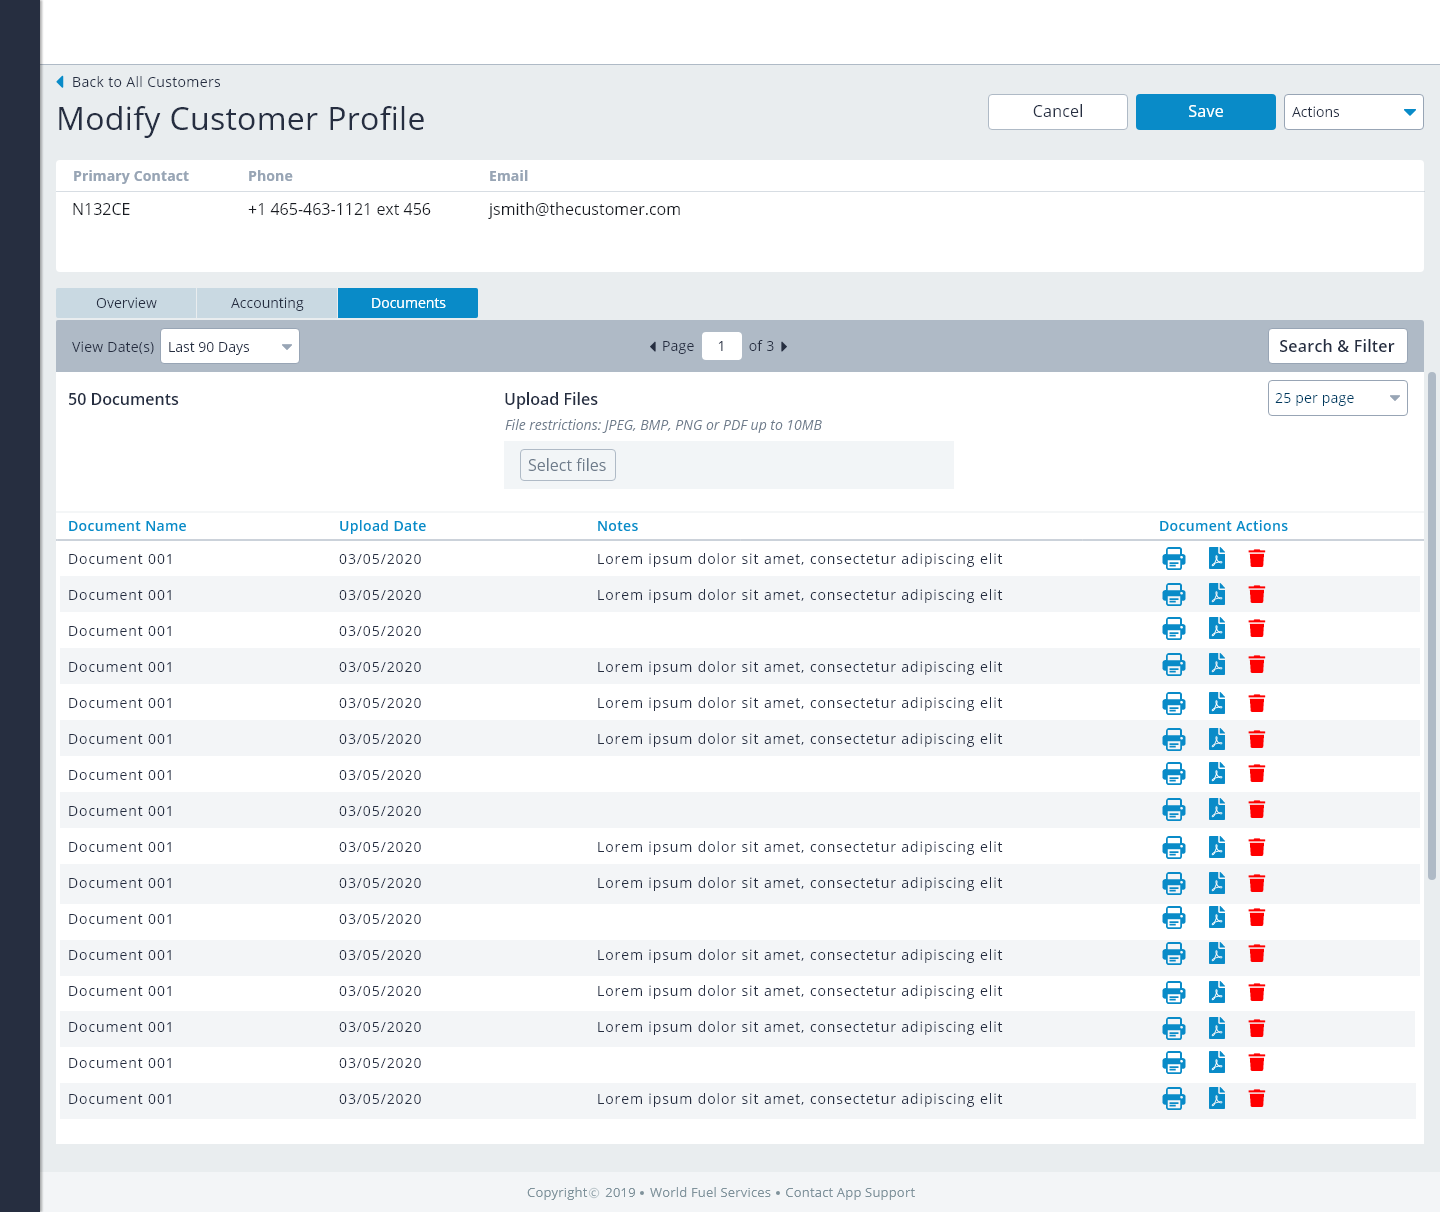The height and width of the screenshot is (1212, 1440).
Task: Sort by Upload Date column header
Action: 382,526
